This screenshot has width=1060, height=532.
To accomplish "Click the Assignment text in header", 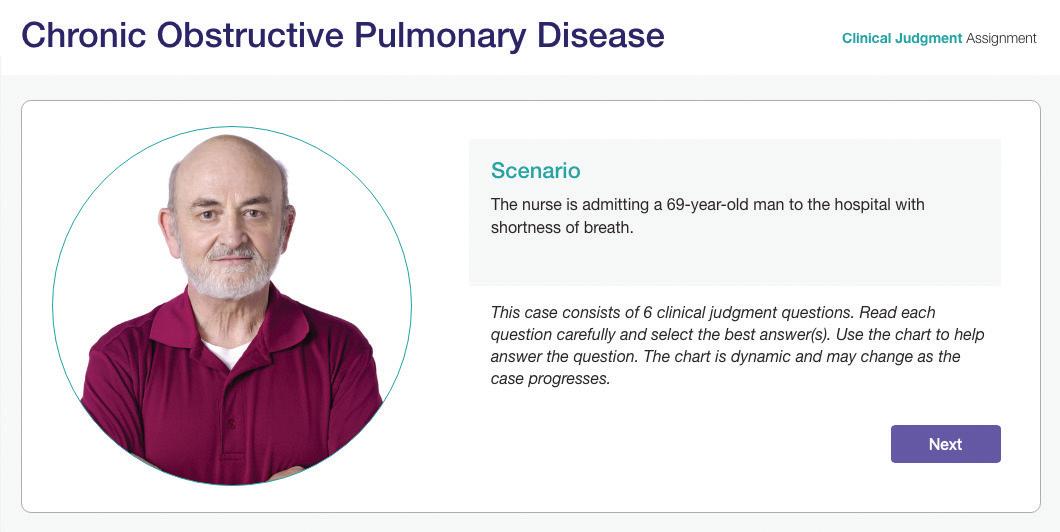I will tap(1002, 38).
